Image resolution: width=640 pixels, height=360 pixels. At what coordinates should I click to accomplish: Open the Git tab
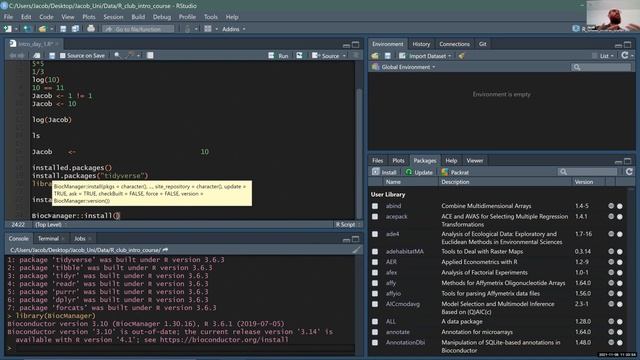[x=482, y=44]
